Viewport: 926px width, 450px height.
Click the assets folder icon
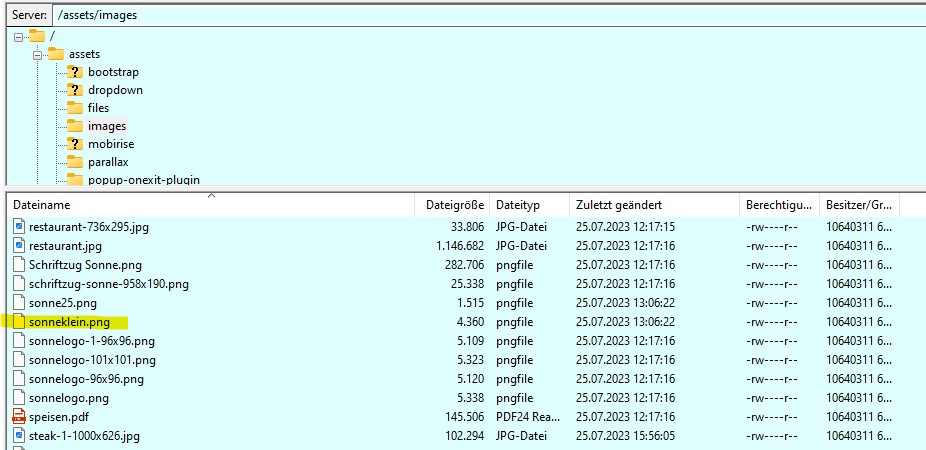(56, 54)
